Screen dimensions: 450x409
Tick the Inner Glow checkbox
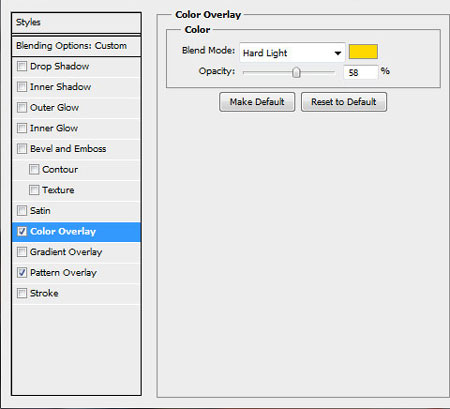22,128
